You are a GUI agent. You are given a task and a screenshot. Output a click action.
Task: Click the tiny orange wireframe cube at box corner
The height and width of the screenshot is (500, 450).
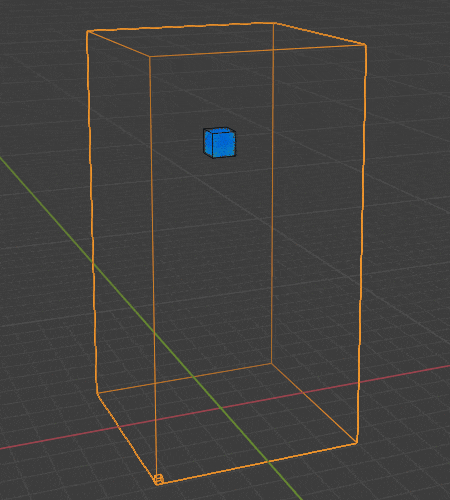point(159,480)
